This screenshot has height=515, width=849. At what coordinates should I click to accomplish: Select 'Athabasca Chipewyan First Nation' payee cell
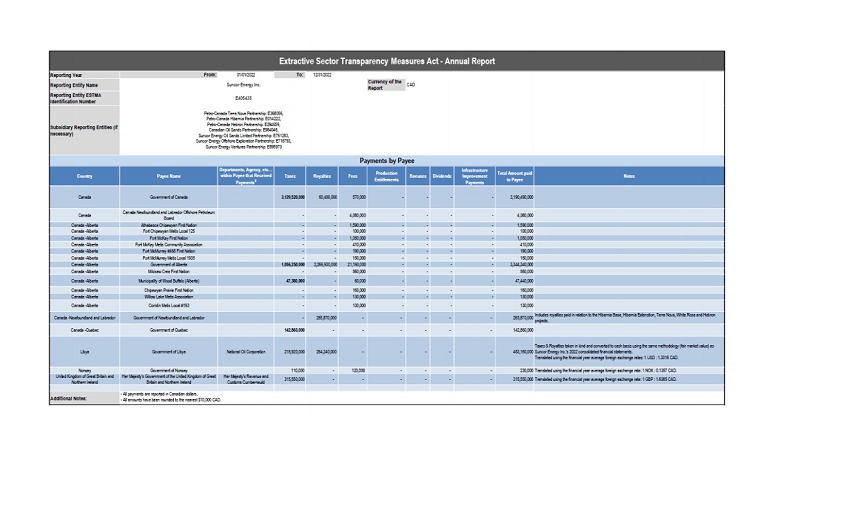tap(169, 225)
